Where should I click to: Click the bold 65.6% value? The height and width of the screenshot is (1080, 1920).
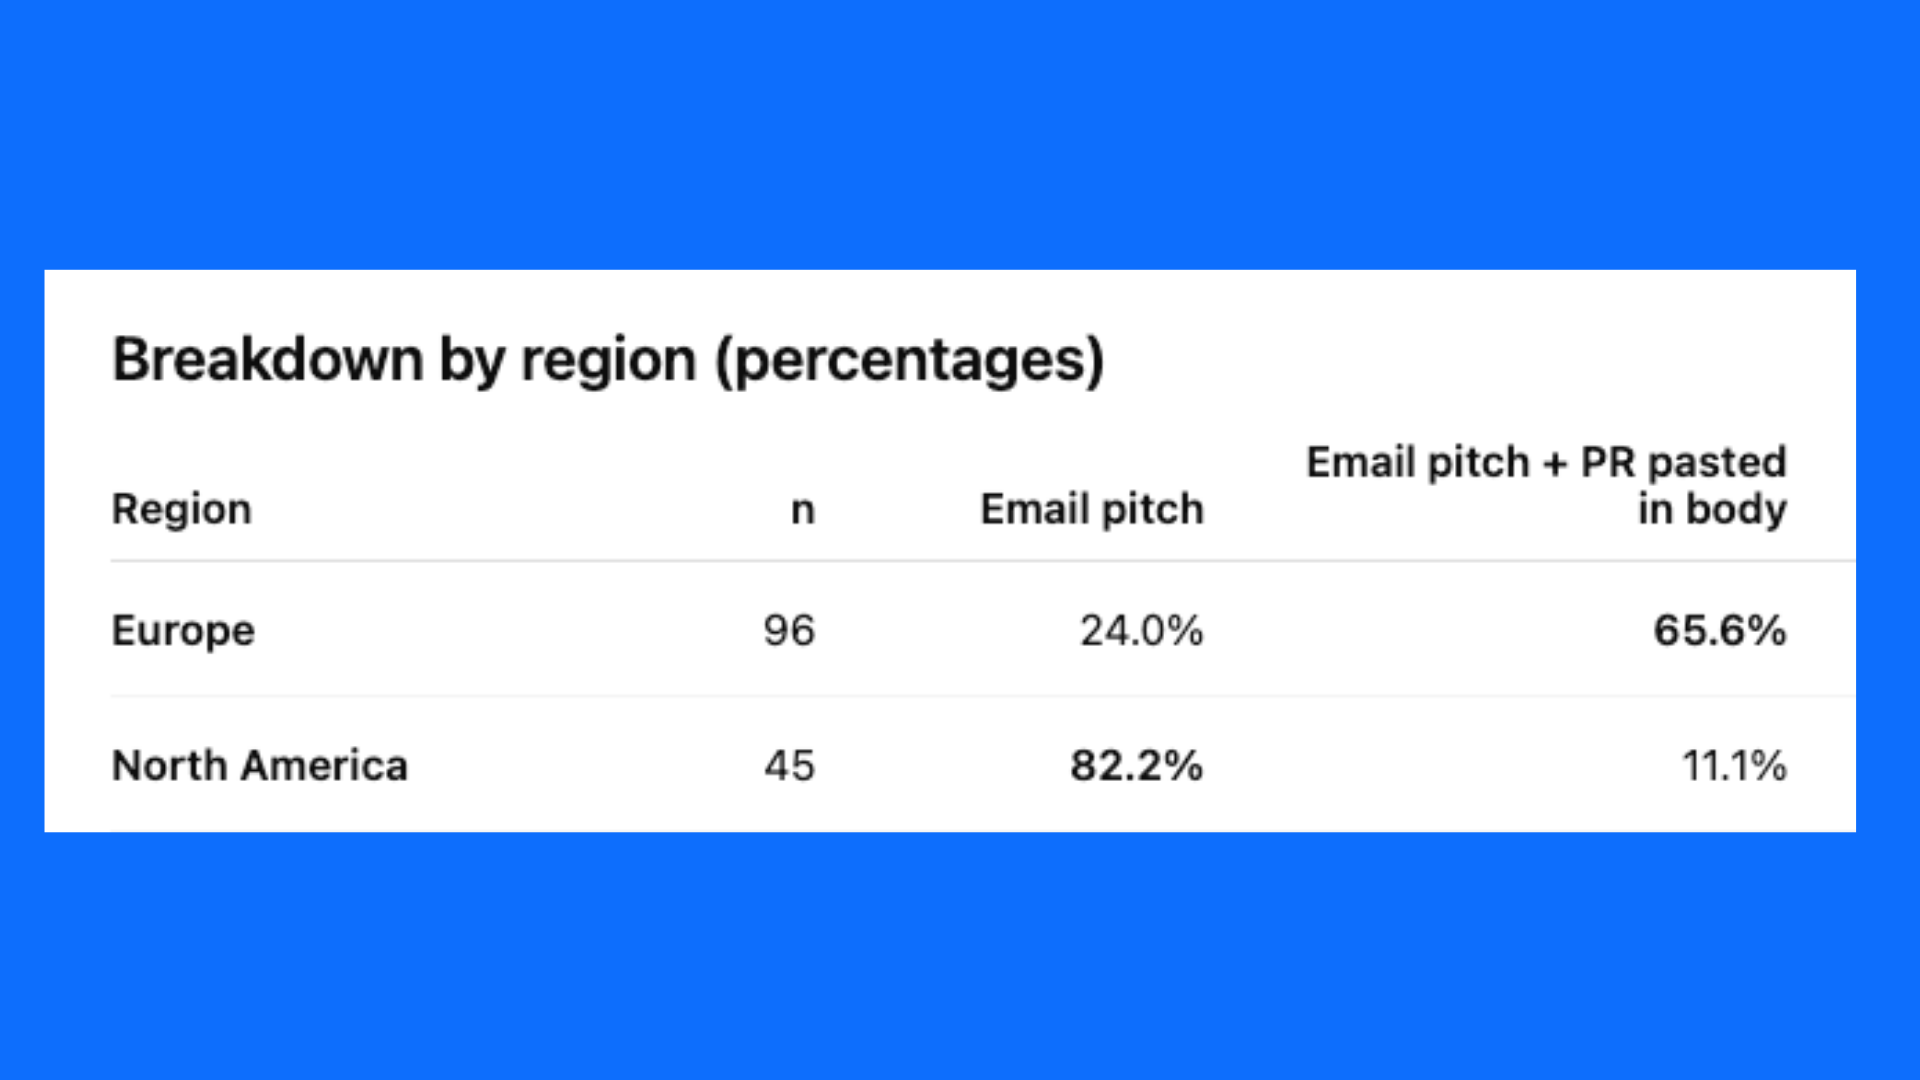1719,631
